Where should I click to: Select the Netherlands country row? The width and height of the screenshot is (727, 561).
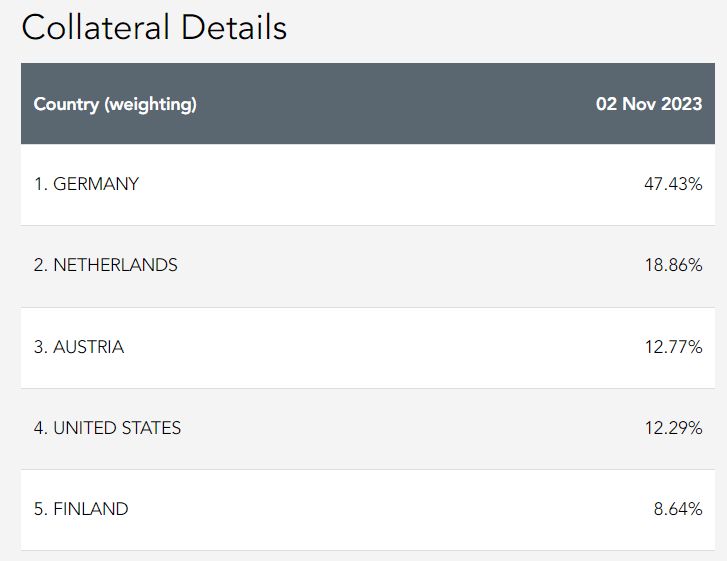coord(105,265)
